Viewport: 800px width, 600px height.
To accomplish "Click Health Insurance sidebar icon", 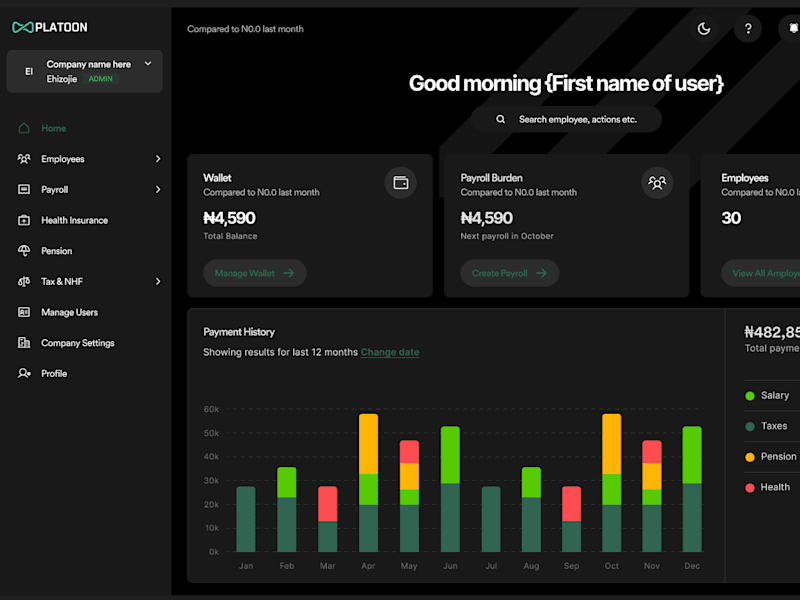I will 24,220.
